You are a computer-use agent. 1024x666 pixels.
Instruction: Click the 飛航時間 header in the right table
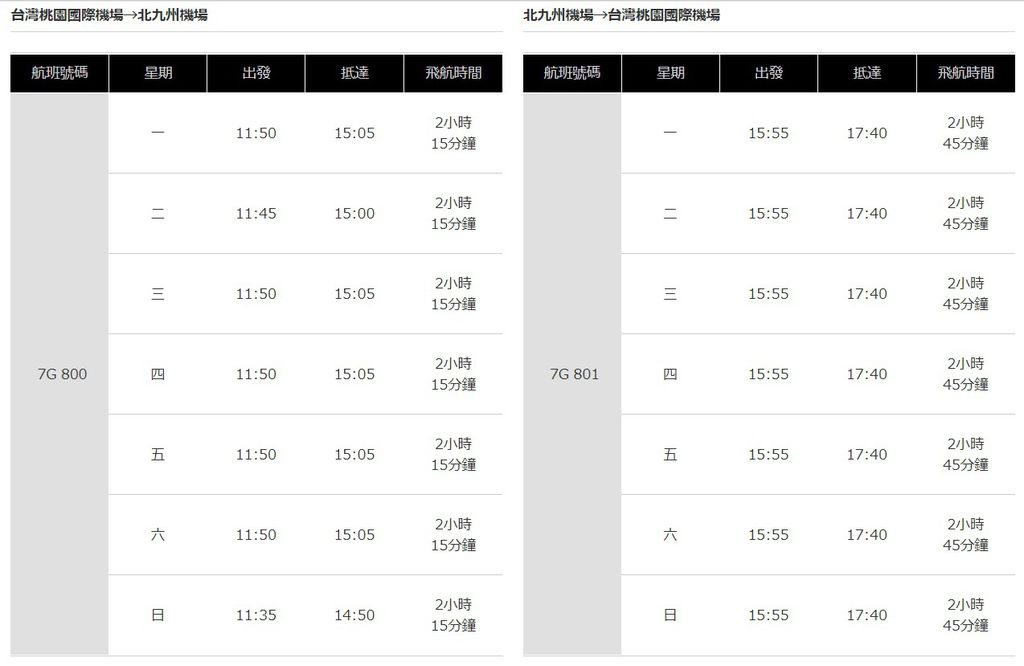point(966,72)
